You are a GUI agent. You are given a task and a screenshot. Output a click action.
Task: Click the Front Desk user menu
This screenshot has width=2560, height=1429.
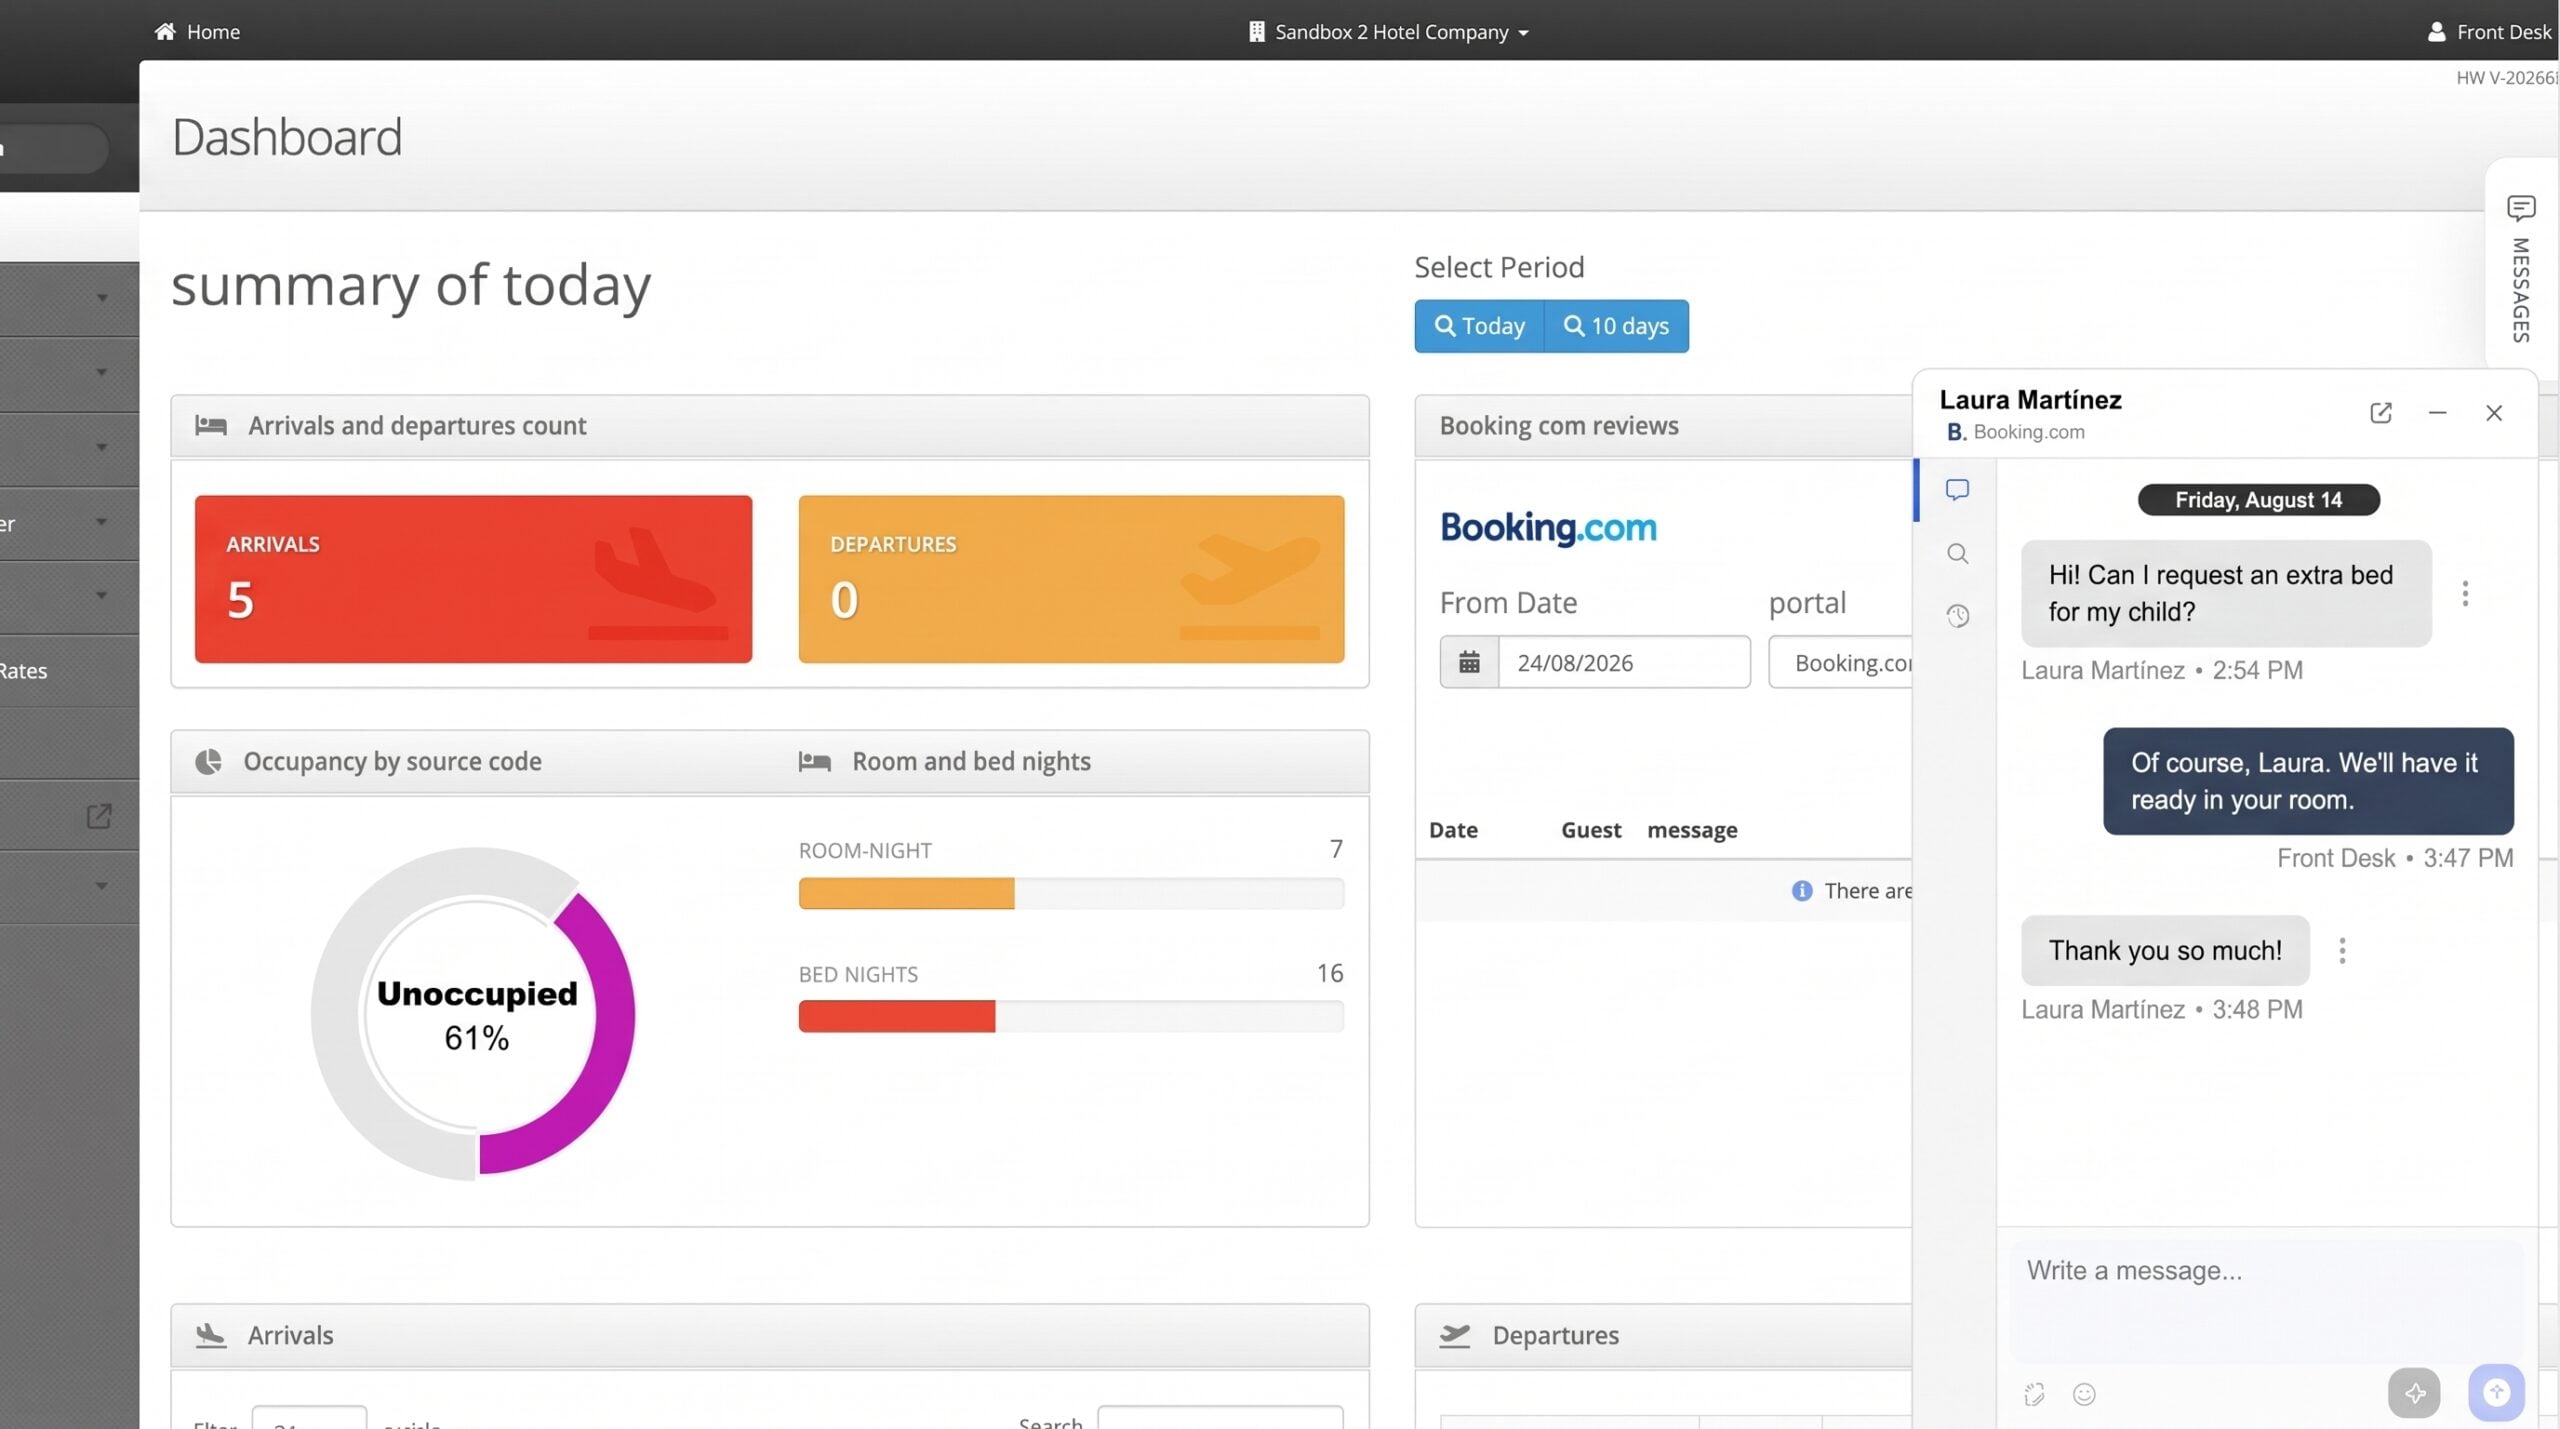tap(2490, 32)
